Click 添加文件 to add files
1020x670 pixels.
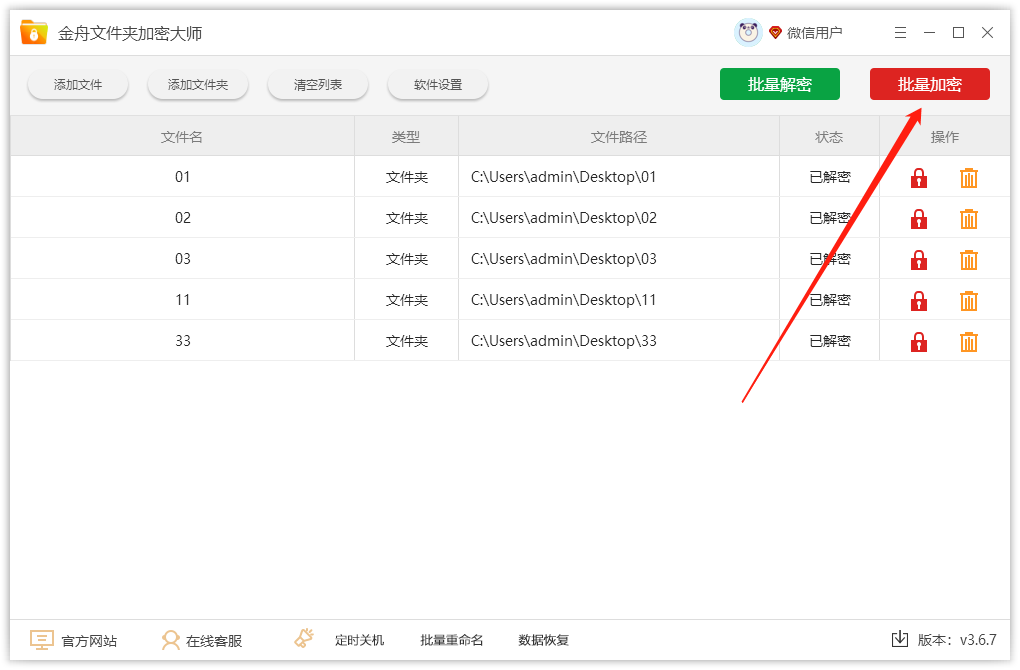pos(77,85)
